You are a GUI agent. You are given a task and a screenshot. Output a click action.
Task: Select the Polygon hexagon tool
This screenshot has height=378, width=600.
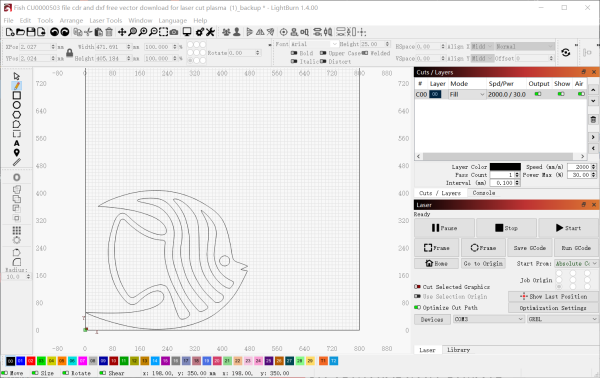click(x=16, y=114)
